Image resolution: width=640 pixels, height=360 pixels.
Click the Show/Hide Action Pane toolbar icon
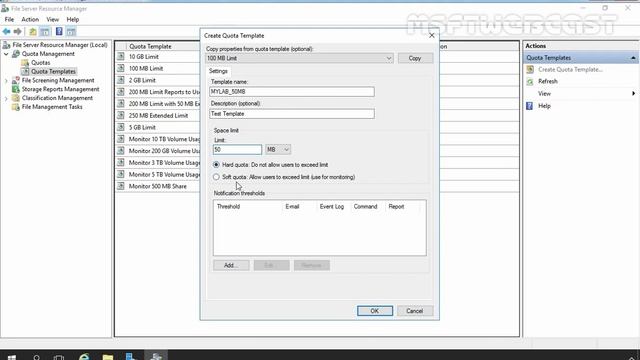tap(71, 31)
